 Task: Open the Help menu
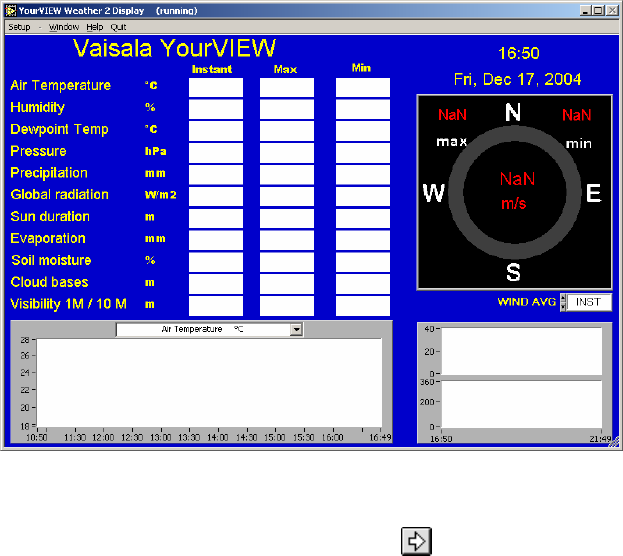(x=95, y=27)
